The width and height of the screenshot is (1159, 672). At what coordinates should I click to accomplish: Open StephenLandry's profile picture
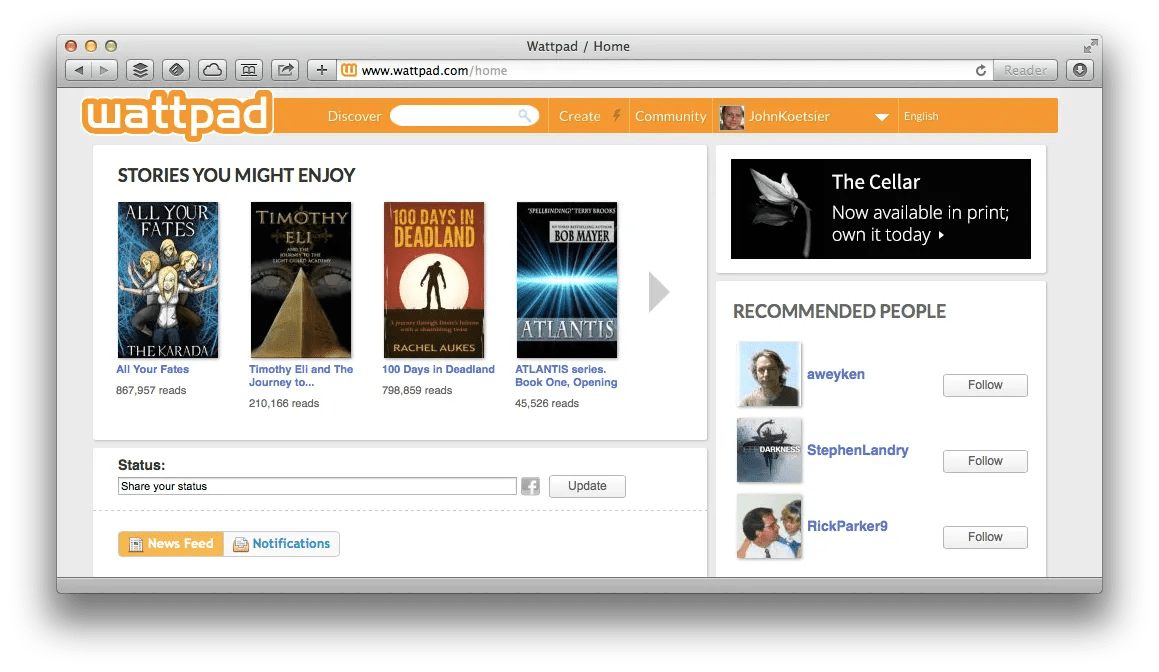point(769,450)
